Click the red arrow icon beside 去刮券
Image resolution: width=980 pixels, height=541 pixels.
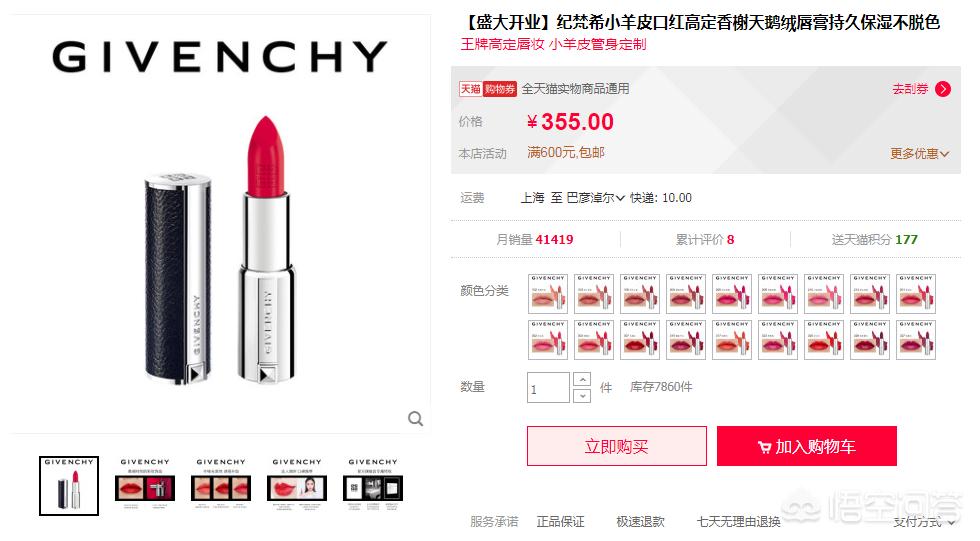pos(942,89)
